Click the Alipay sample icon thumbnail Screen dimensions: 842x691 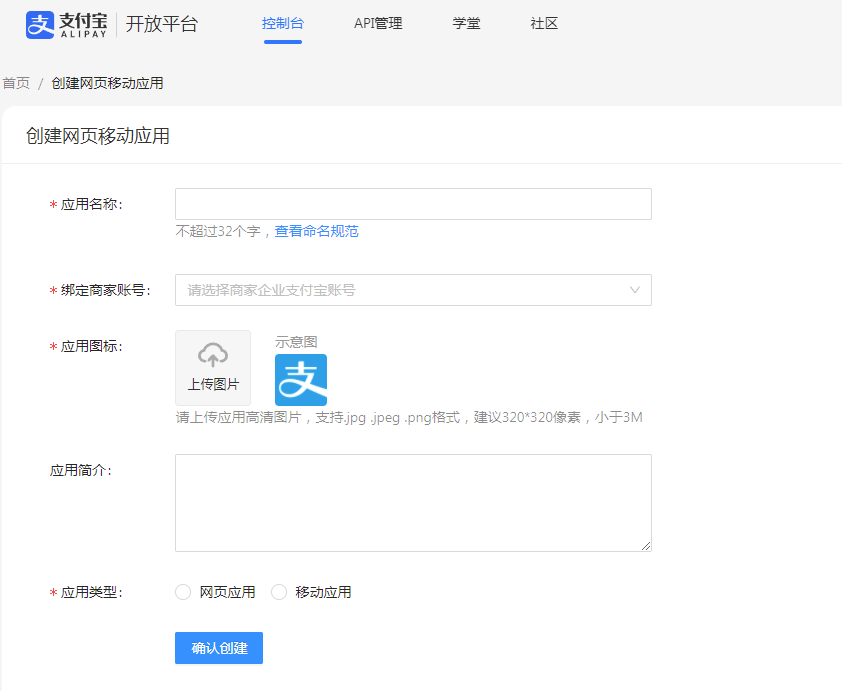[301, 380]
